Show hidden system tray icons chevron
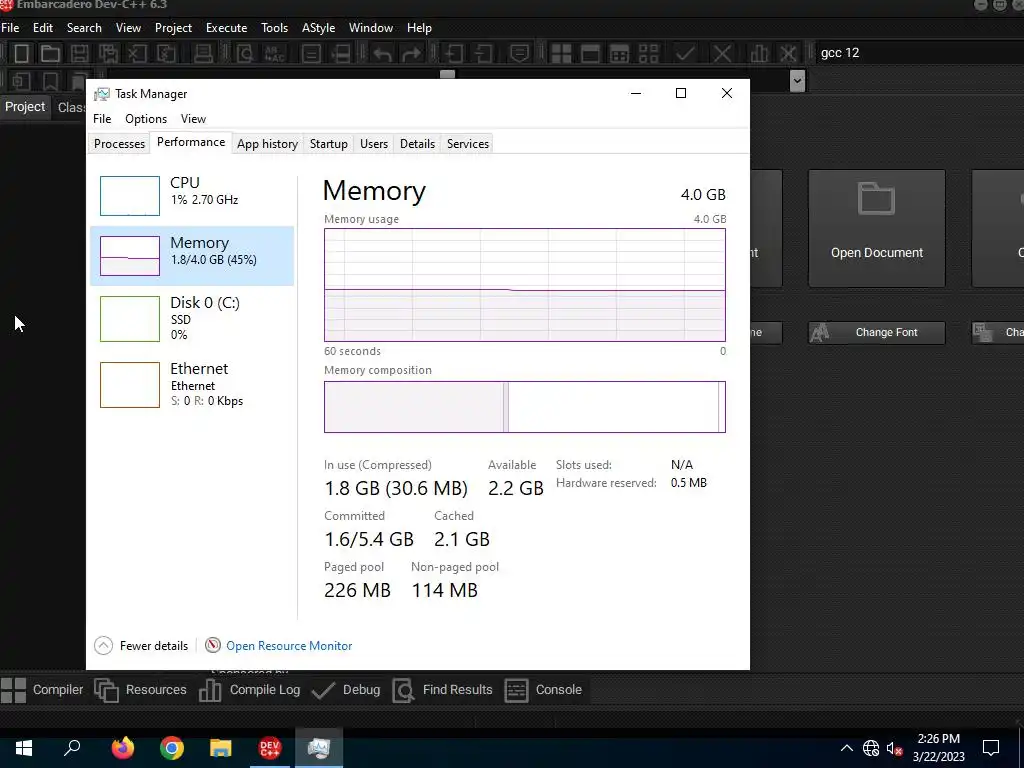Image resolution: width=1024 pixels, height=768 pixels. [846, 748]
